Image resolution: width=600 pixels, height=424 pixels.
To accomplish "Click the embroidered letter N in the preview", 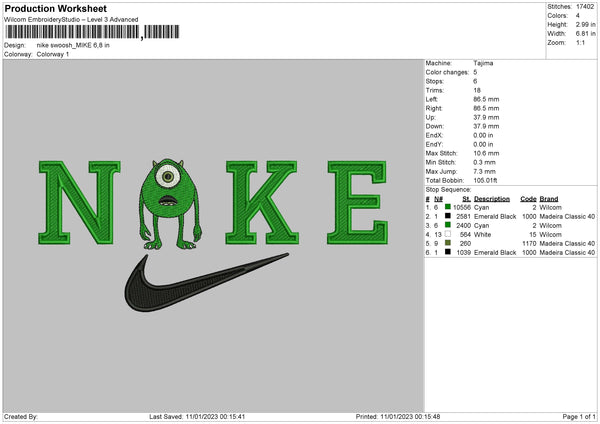I will [79, 202].
